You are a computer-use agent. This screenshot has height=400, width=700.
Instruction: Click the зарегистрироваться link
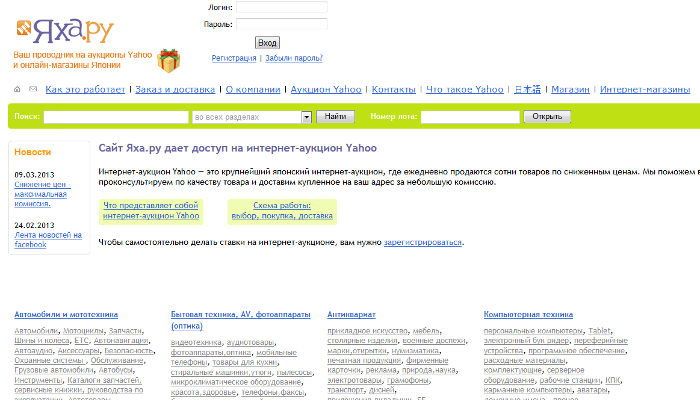pos(423,242)
